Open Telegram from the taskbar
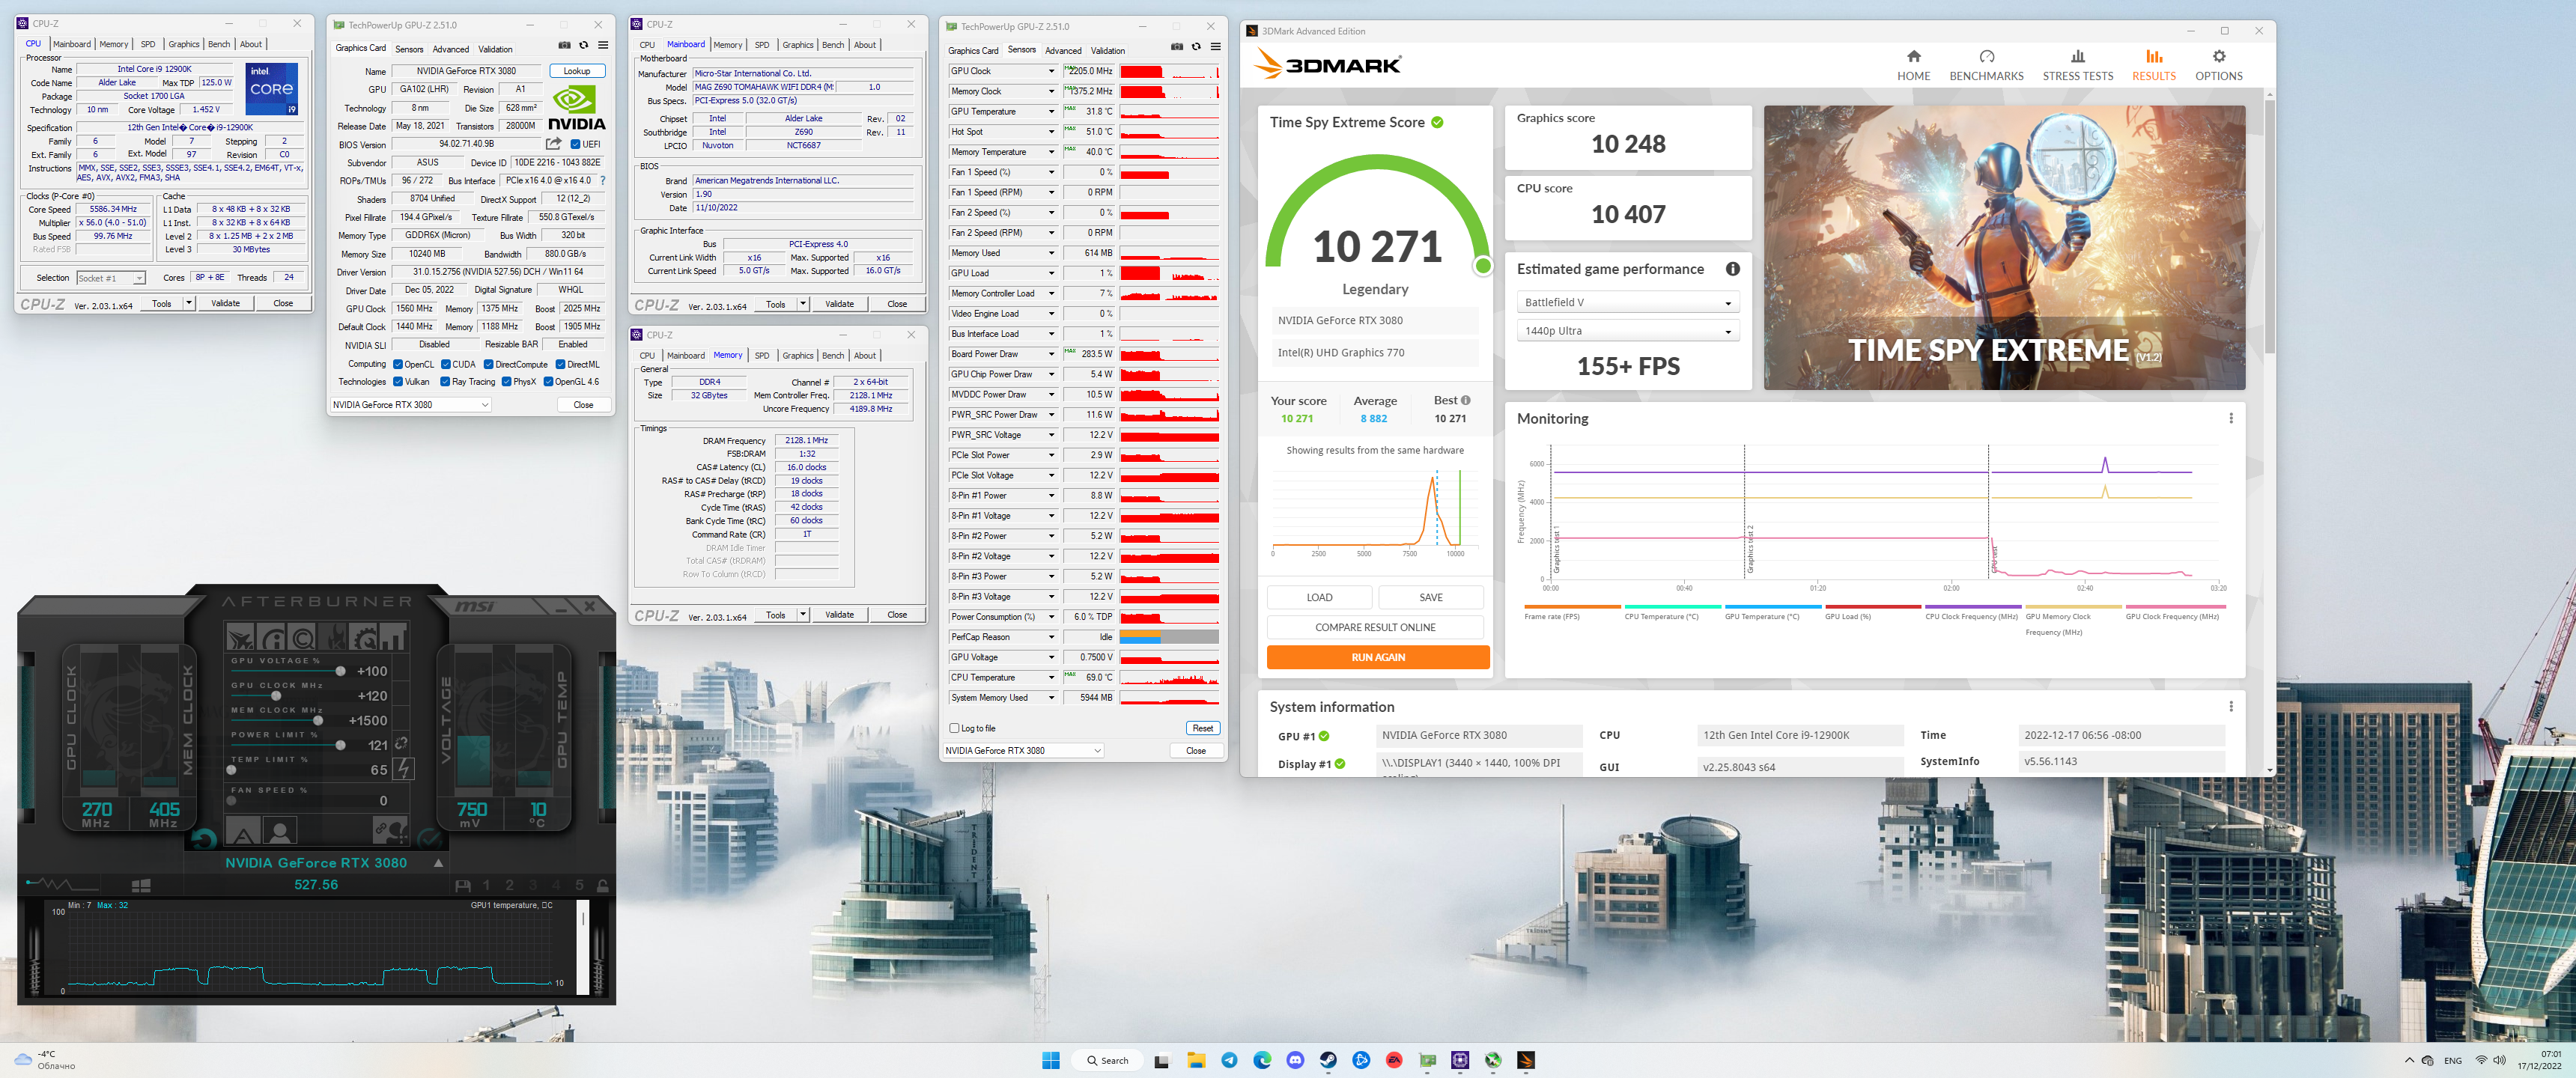Image resolution: width=2576 pixels, height=1078 pixels. coord(1229,1060)
